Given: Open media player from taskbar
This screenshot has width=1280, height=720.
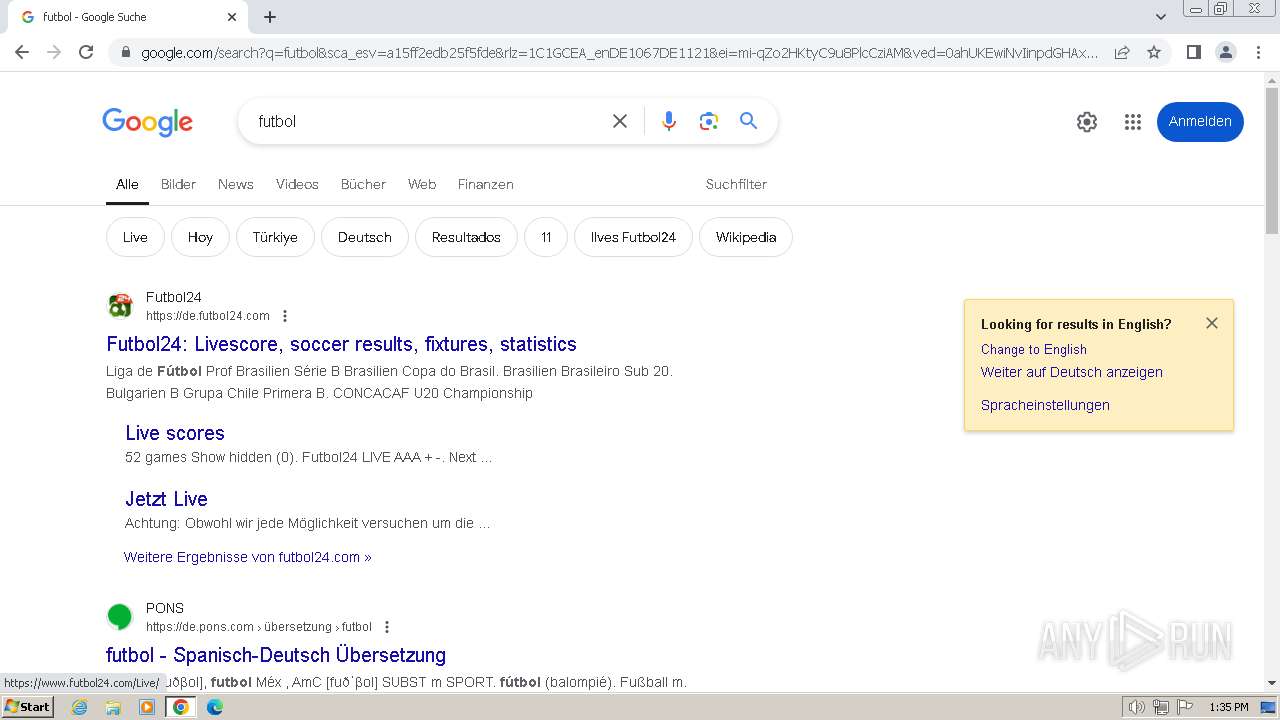Looking at the screenshot, I should (147, 707).
